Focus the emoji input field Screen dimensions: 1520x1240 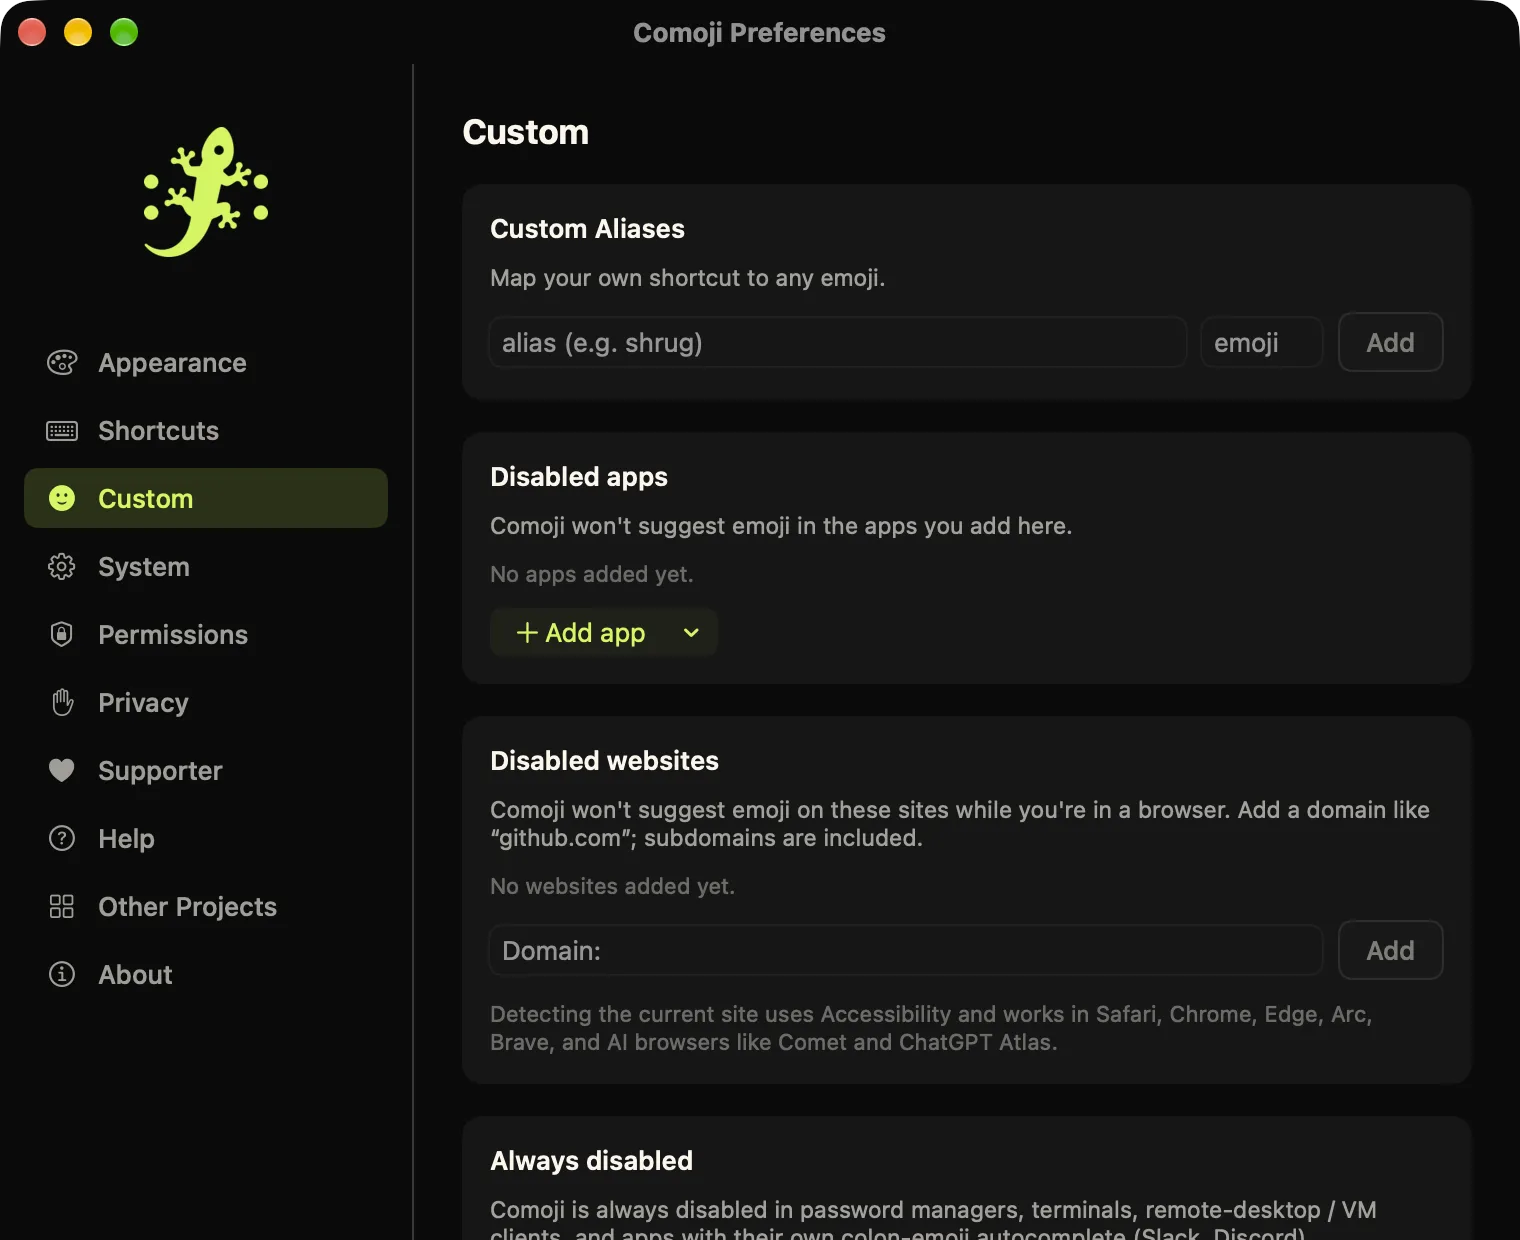(1261, 343)
